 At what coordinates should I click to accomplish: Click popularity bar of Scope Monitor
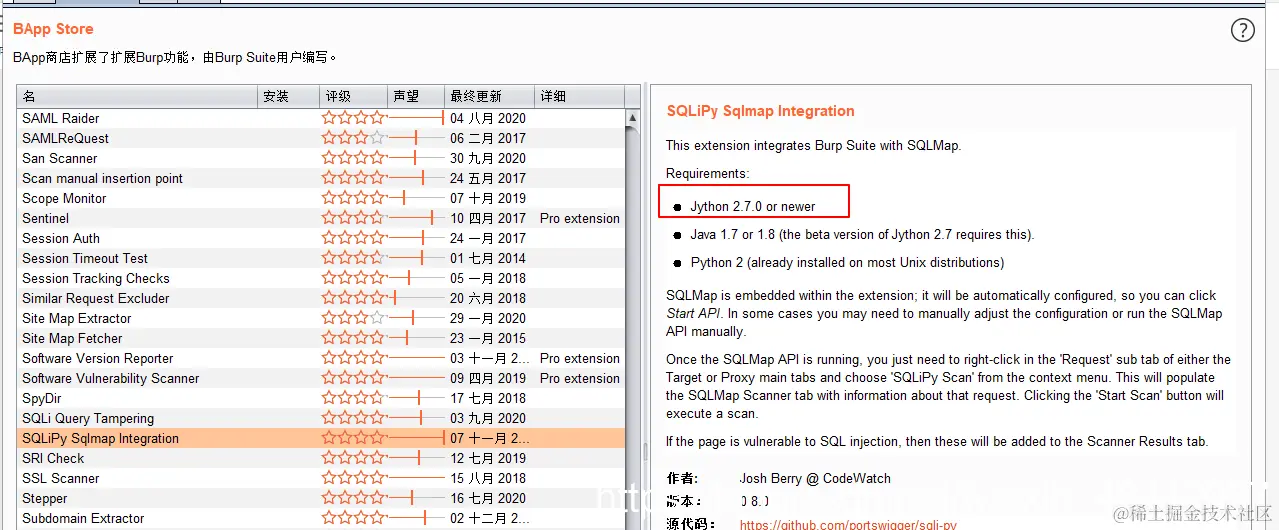(x=416, y=198)
